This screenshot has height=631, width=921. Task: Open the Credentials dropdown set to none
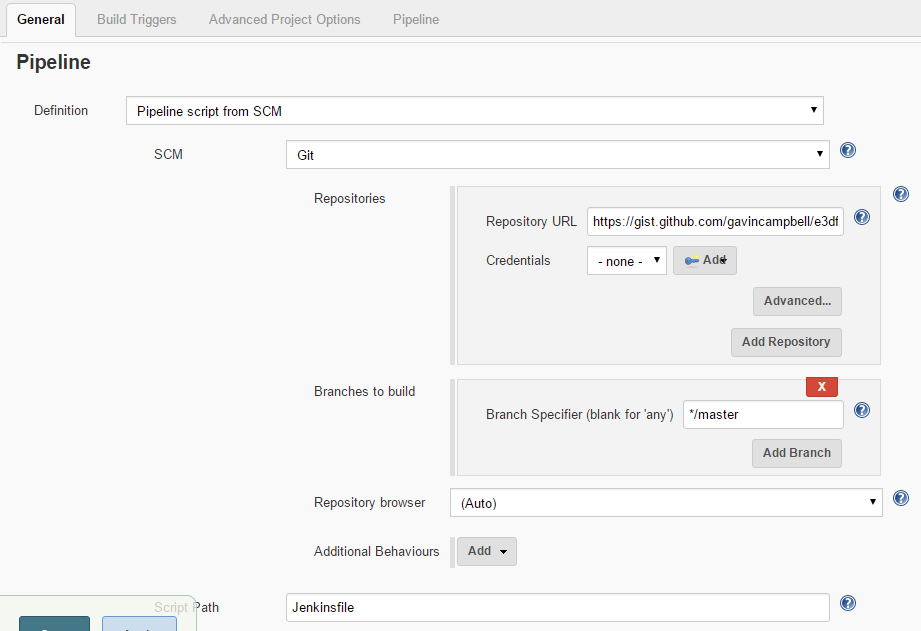[626, 260]
